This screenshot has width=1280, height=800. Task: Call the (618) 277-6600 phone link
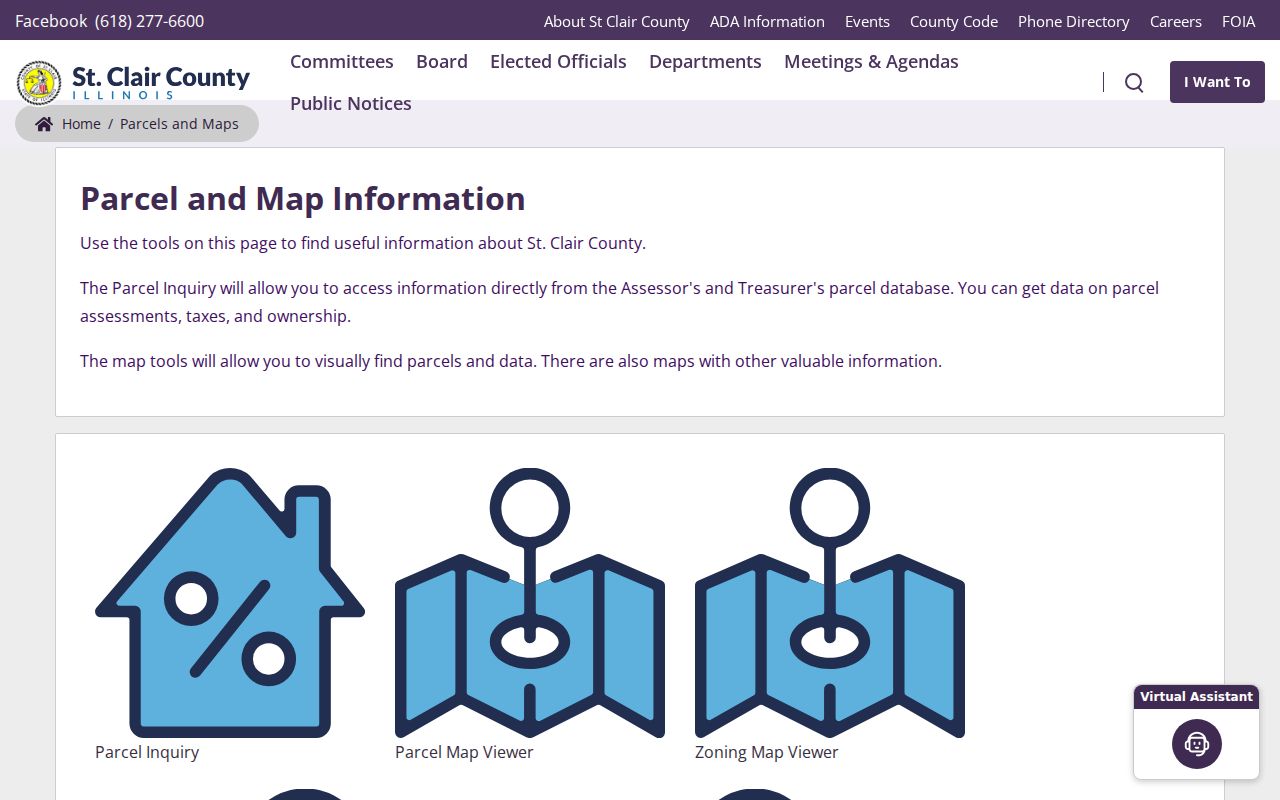coord(149,21)
